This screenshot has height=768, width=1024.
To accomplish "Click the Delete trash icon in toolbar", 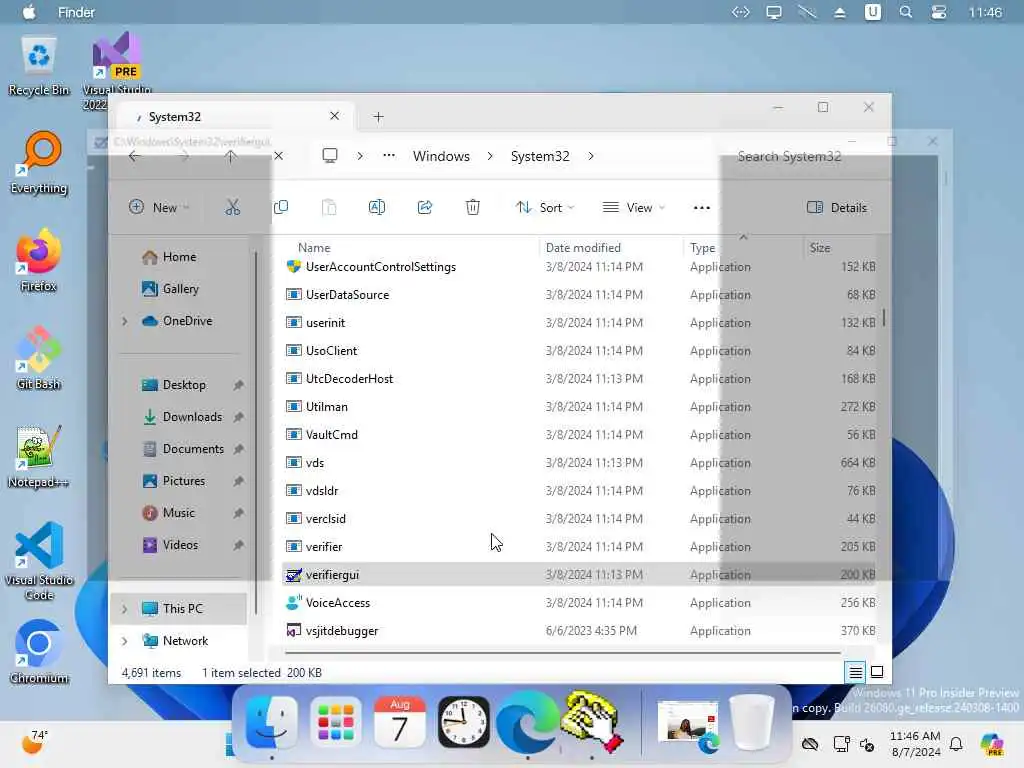I will pos(473,208).
